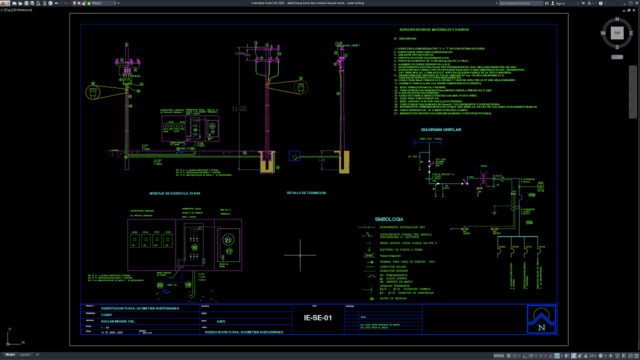Click the TOP face of ViewCube

point(617,33)
